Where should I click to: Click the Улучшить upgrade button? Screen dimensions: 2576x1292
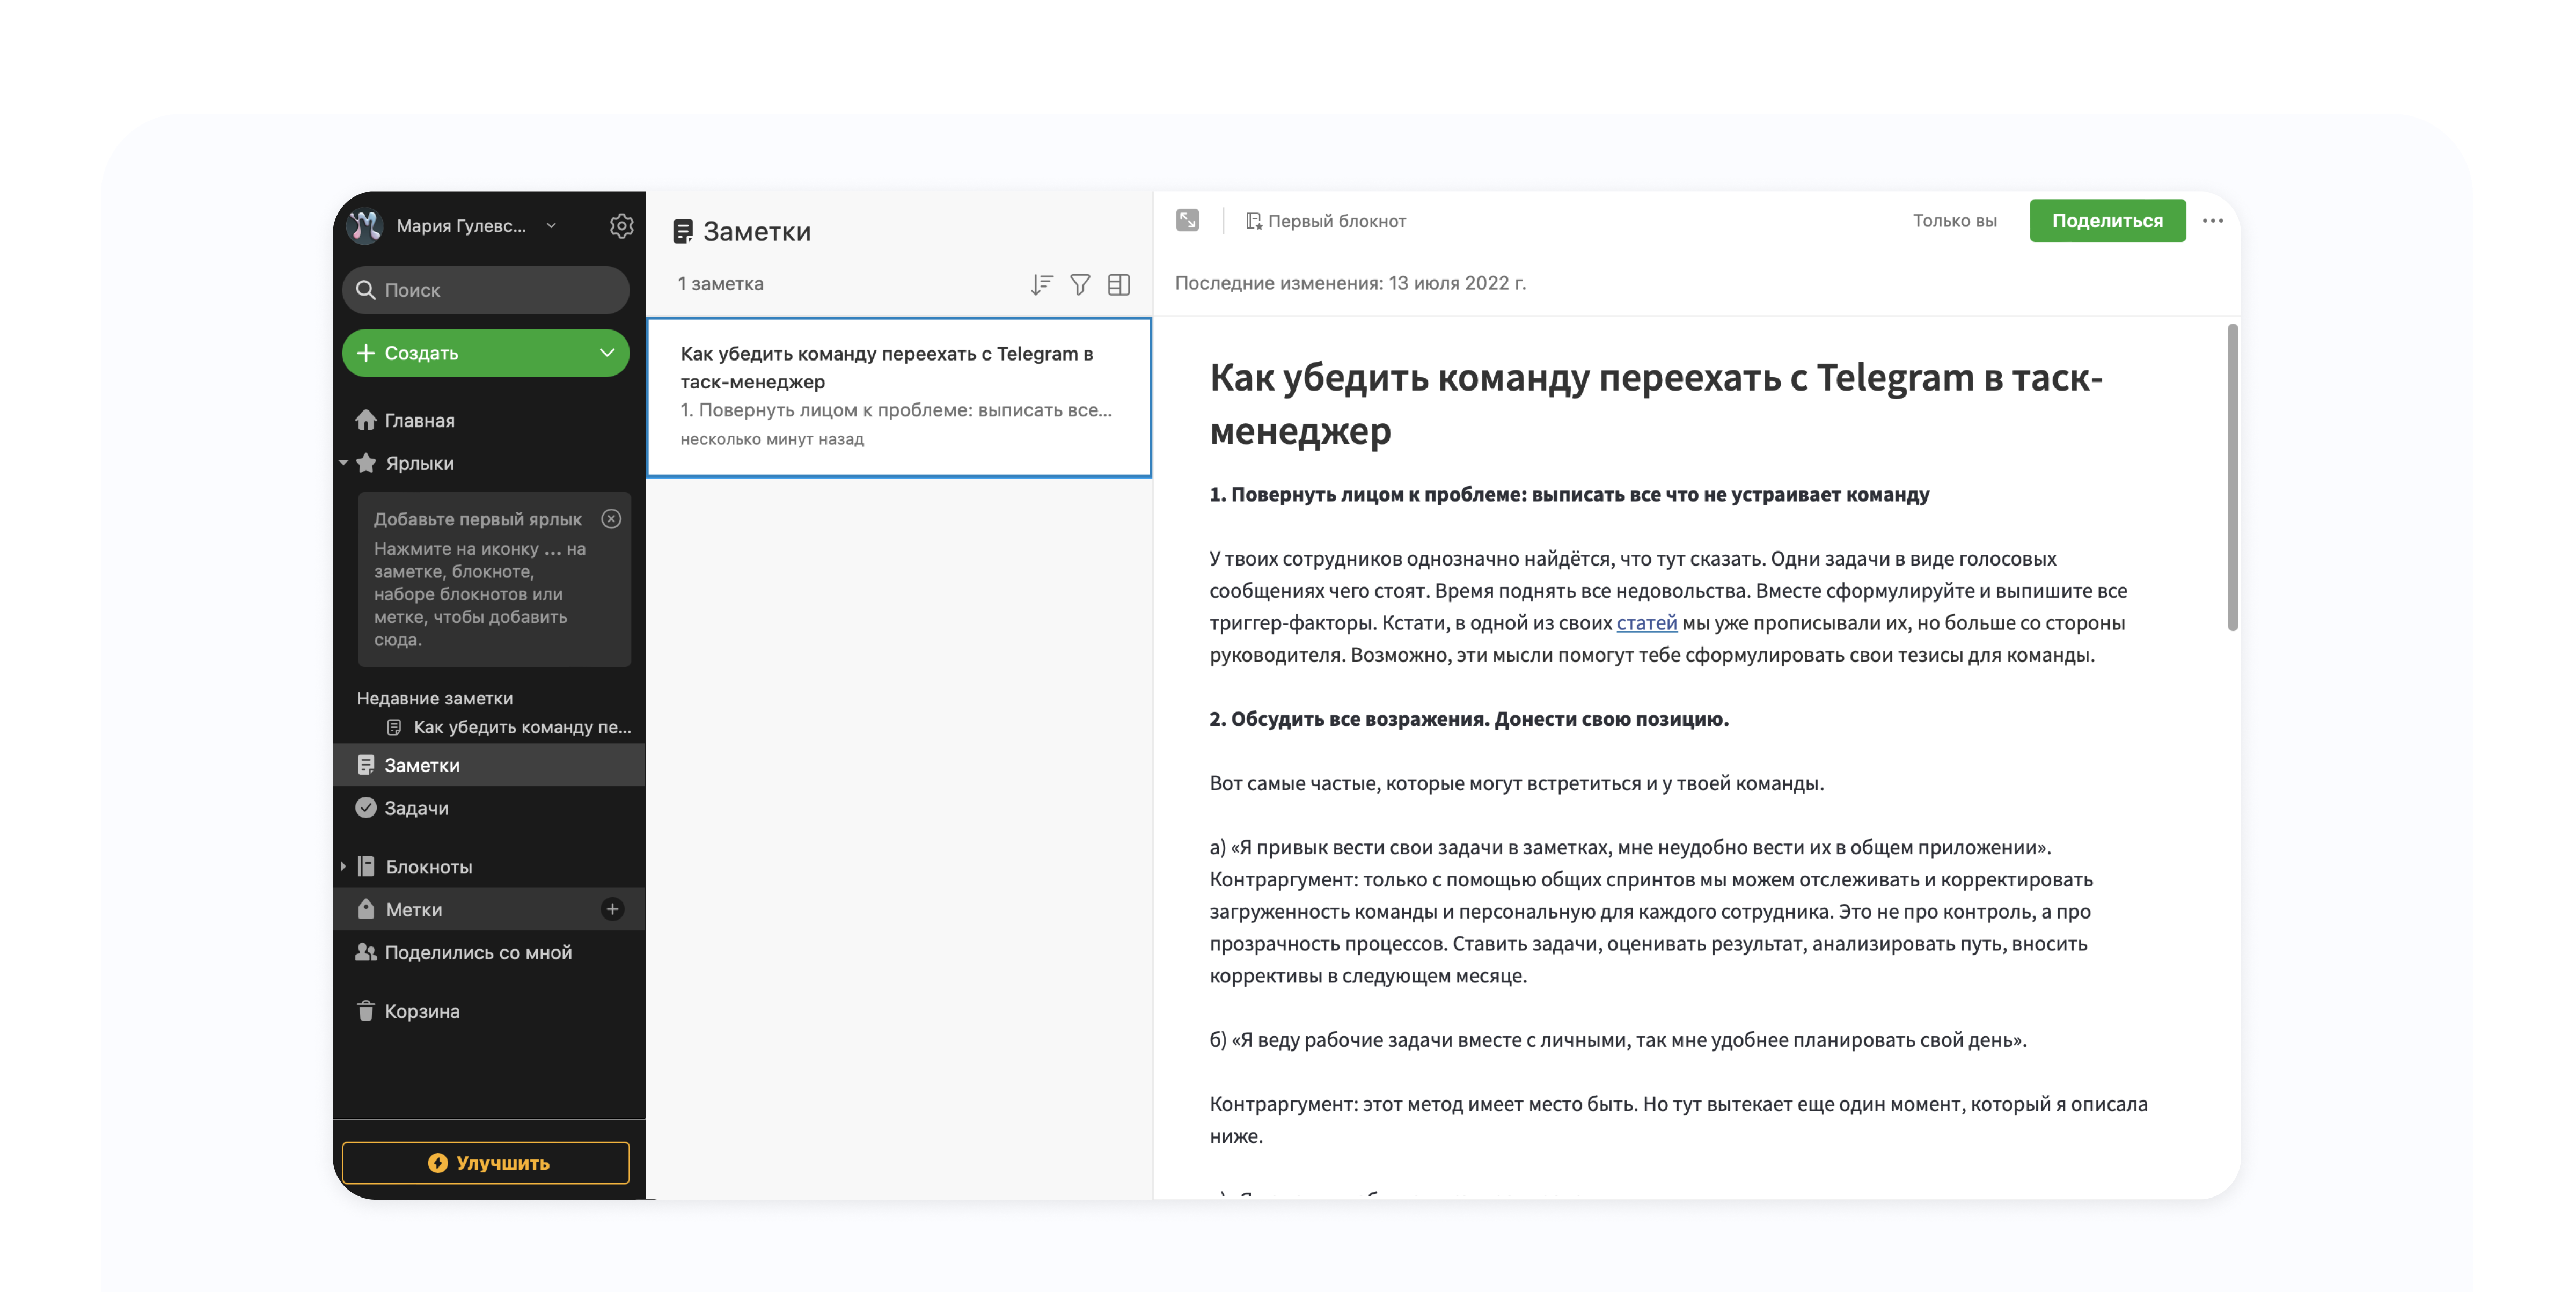[486, 1162]
